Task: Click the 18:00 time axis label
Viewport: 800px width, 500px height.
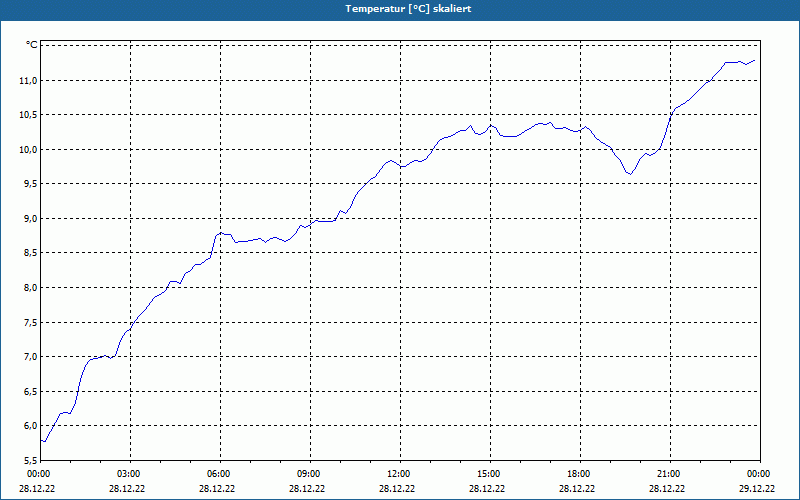Action: [580, 474]
